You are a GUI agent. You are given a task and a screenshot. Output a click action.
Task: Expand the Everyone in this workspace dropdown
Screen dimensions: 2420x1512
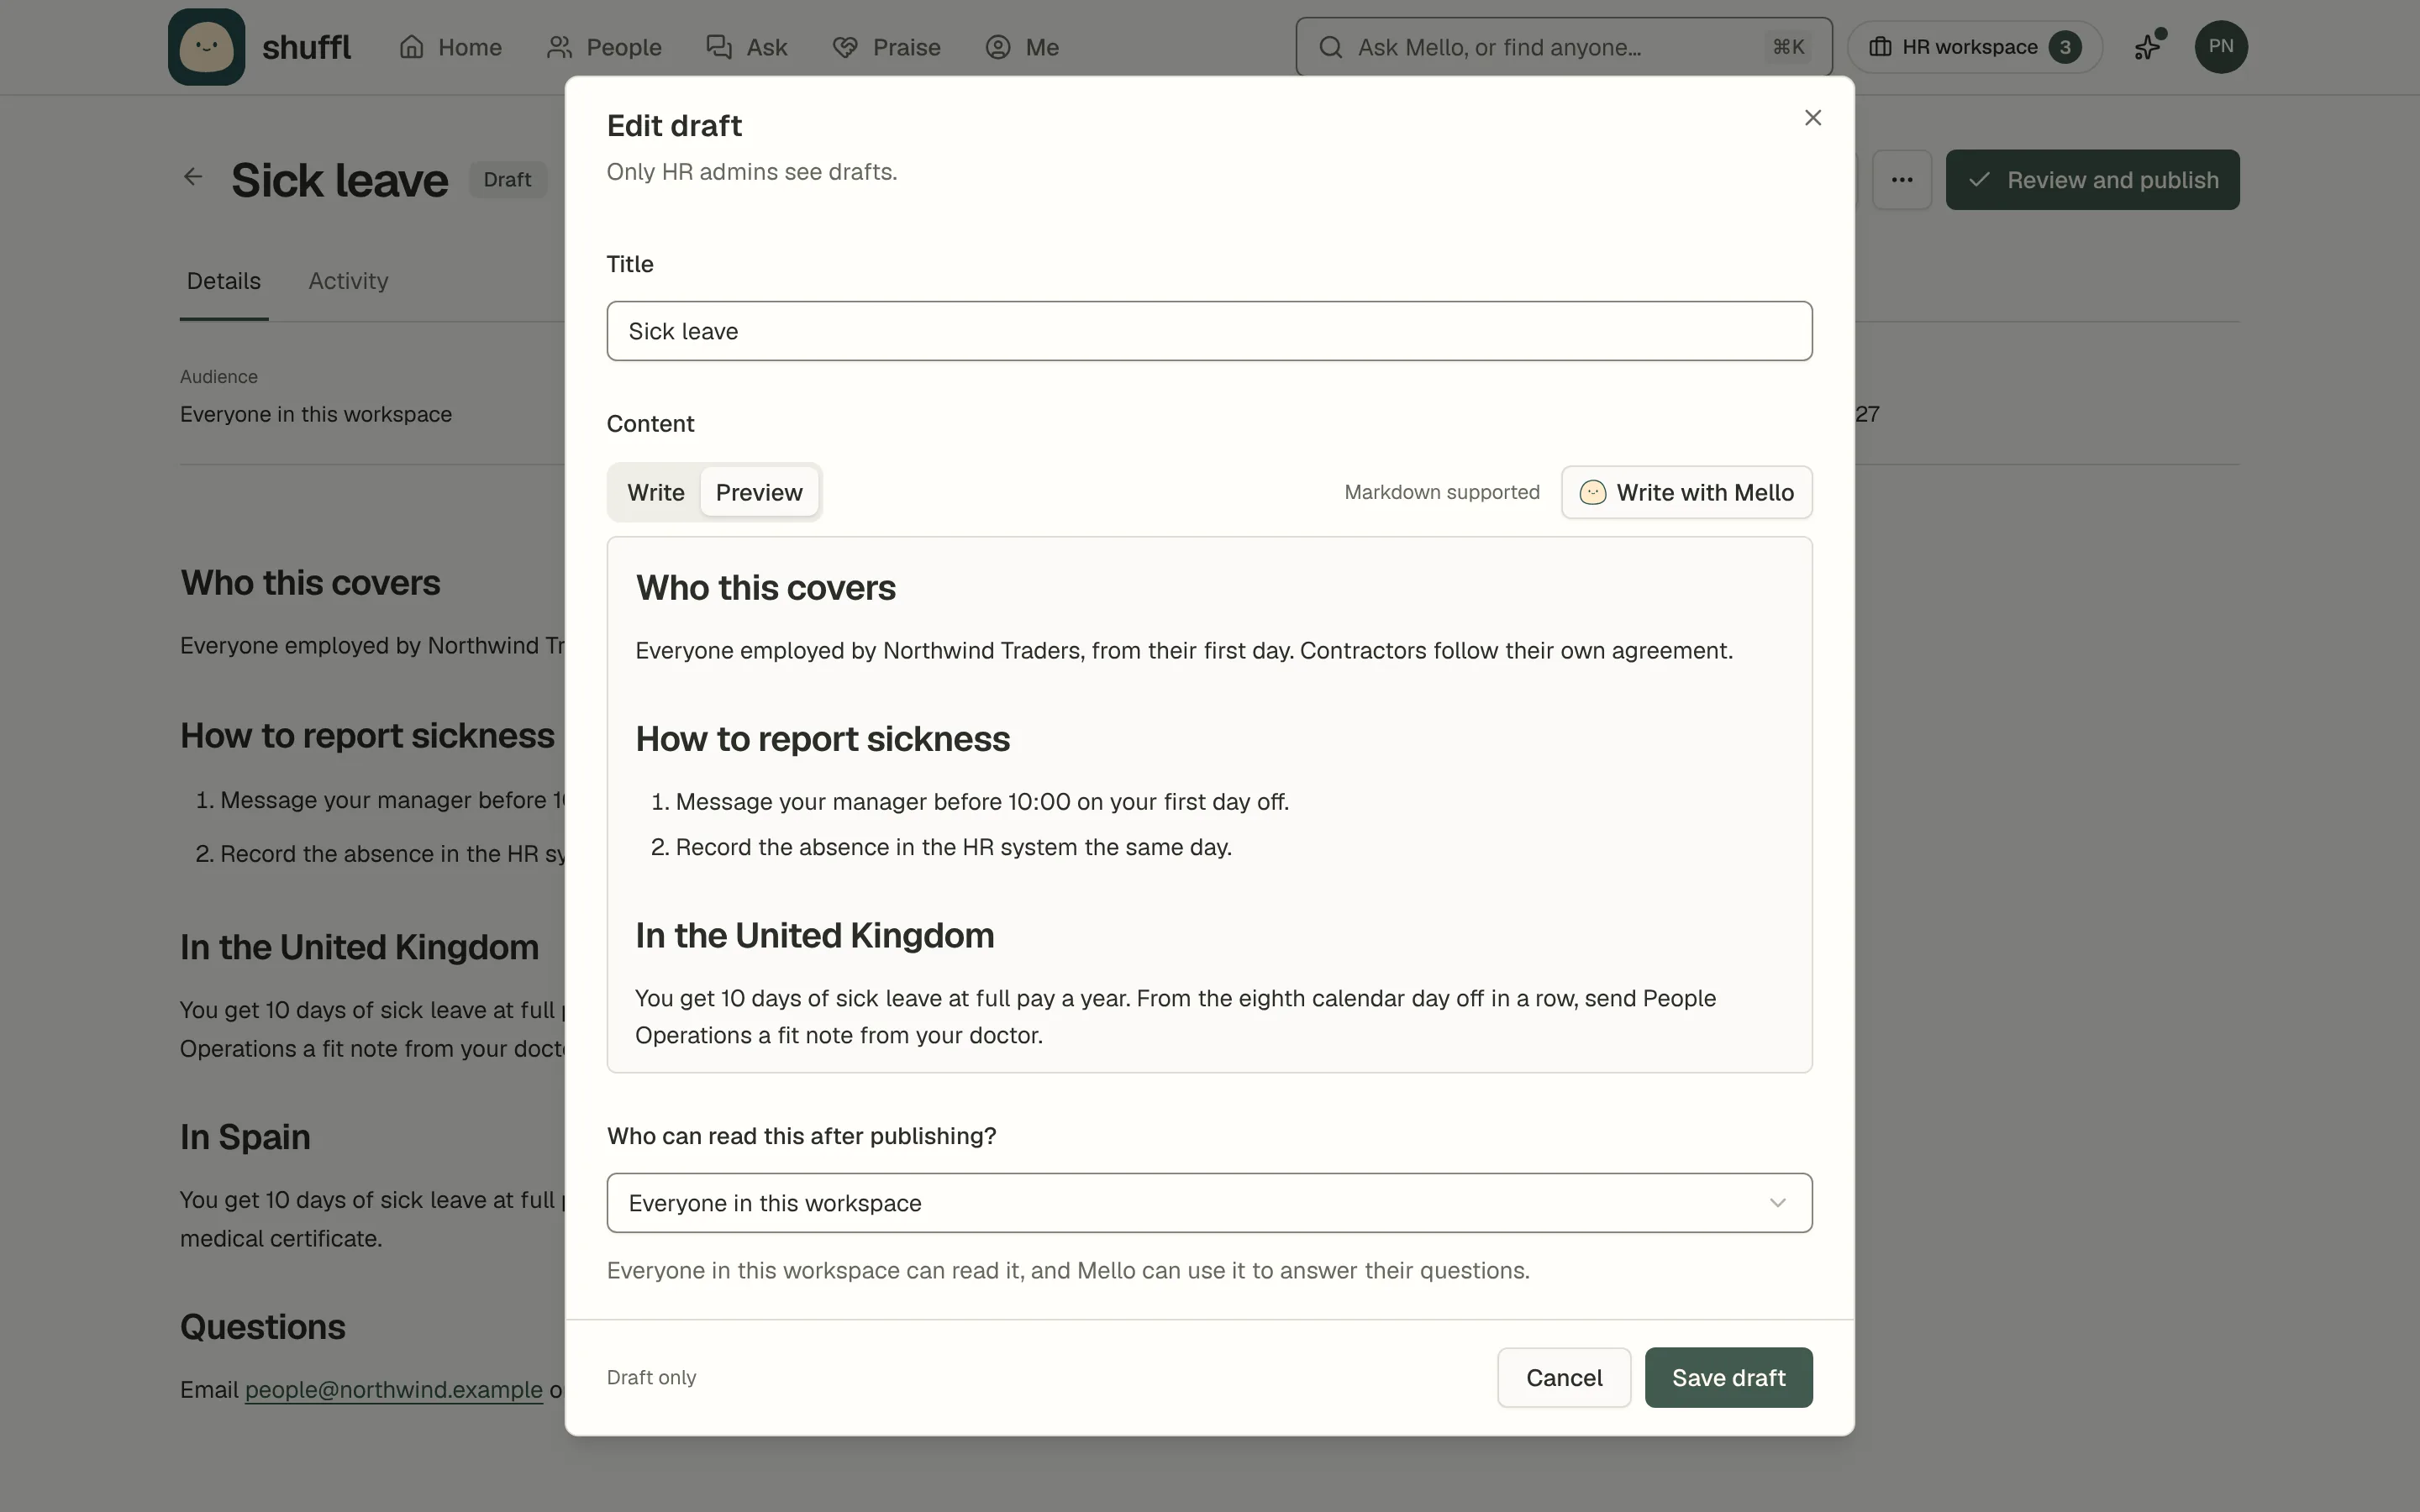[x=1209, y=1203]
